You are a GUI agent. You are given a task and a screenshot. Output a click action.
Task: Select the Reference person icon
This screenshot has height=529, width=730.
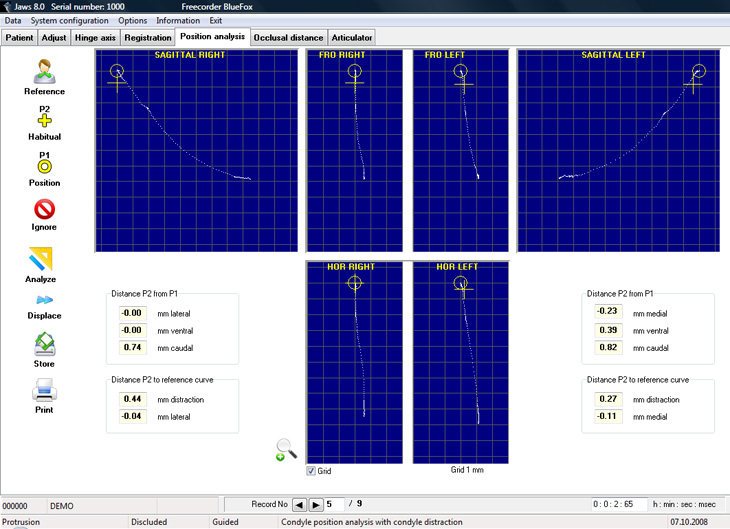coord(44,71)
